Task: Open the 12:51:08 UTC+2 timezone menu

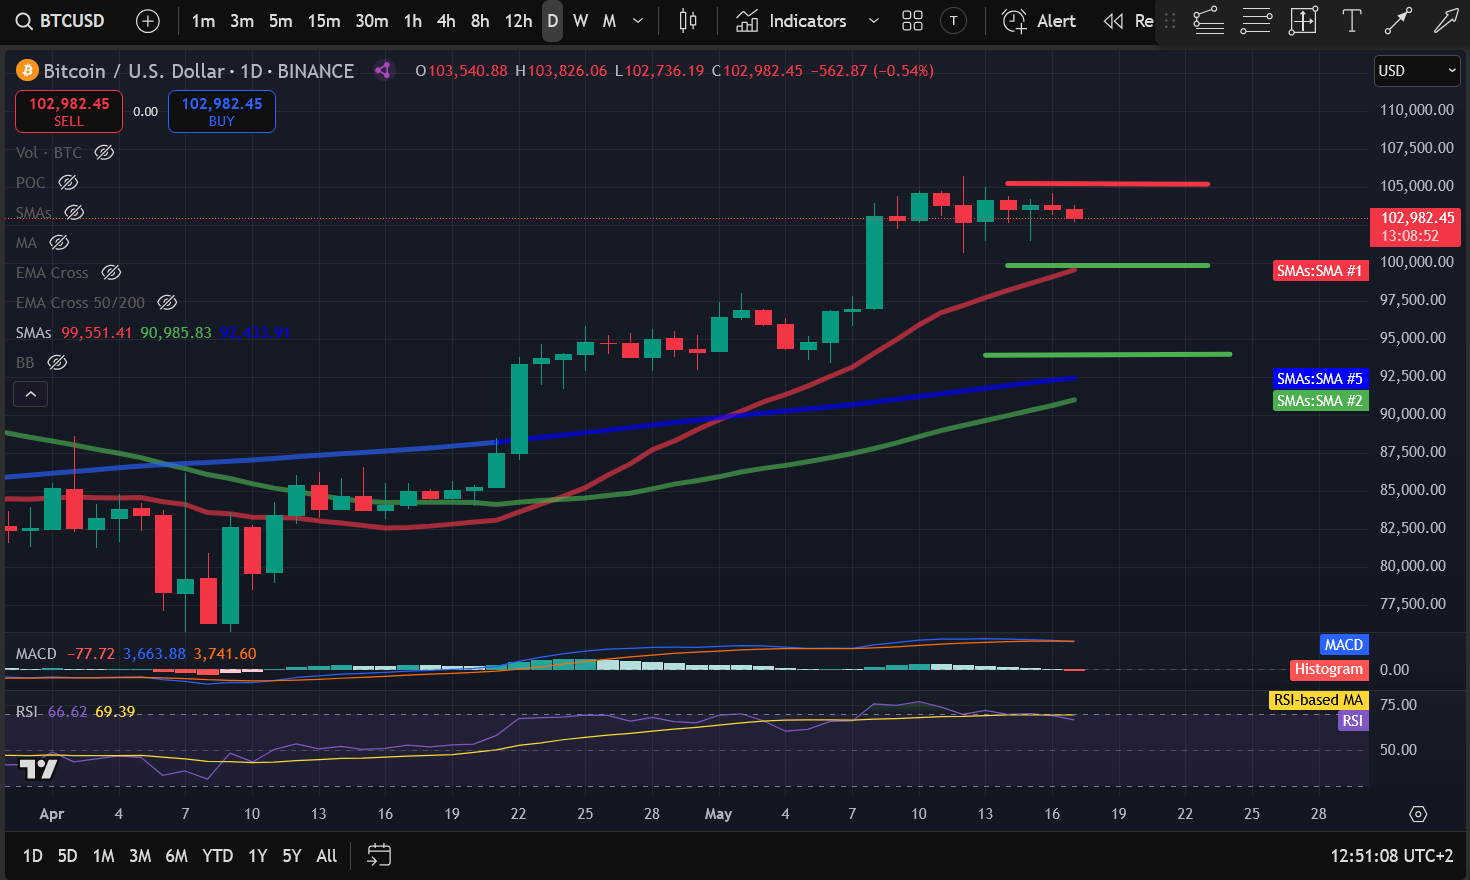Action: pyautogui.click(x=1392, y=856)
